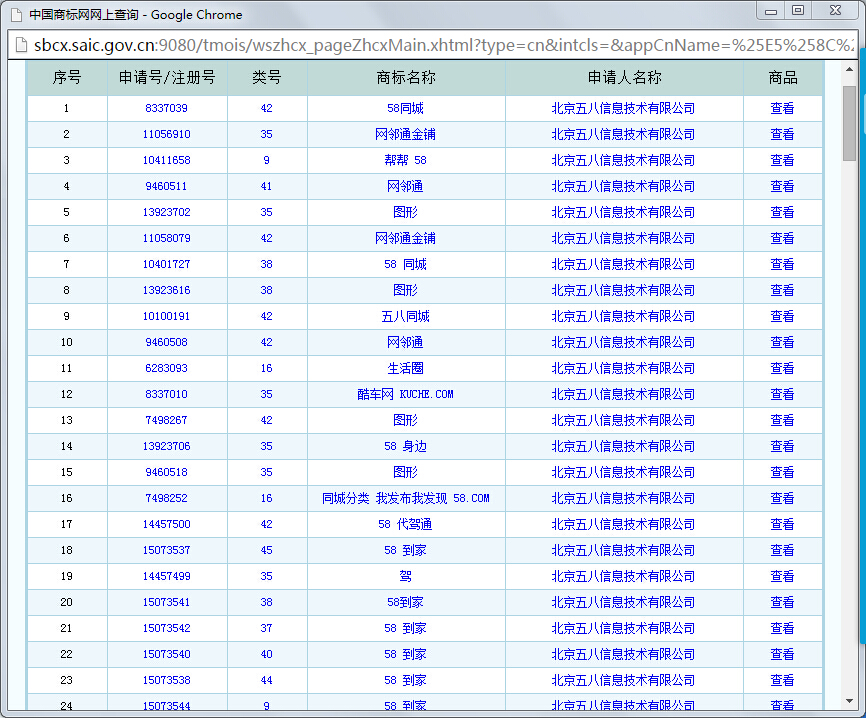Click trademark name 58 身边

click(405, 446)
